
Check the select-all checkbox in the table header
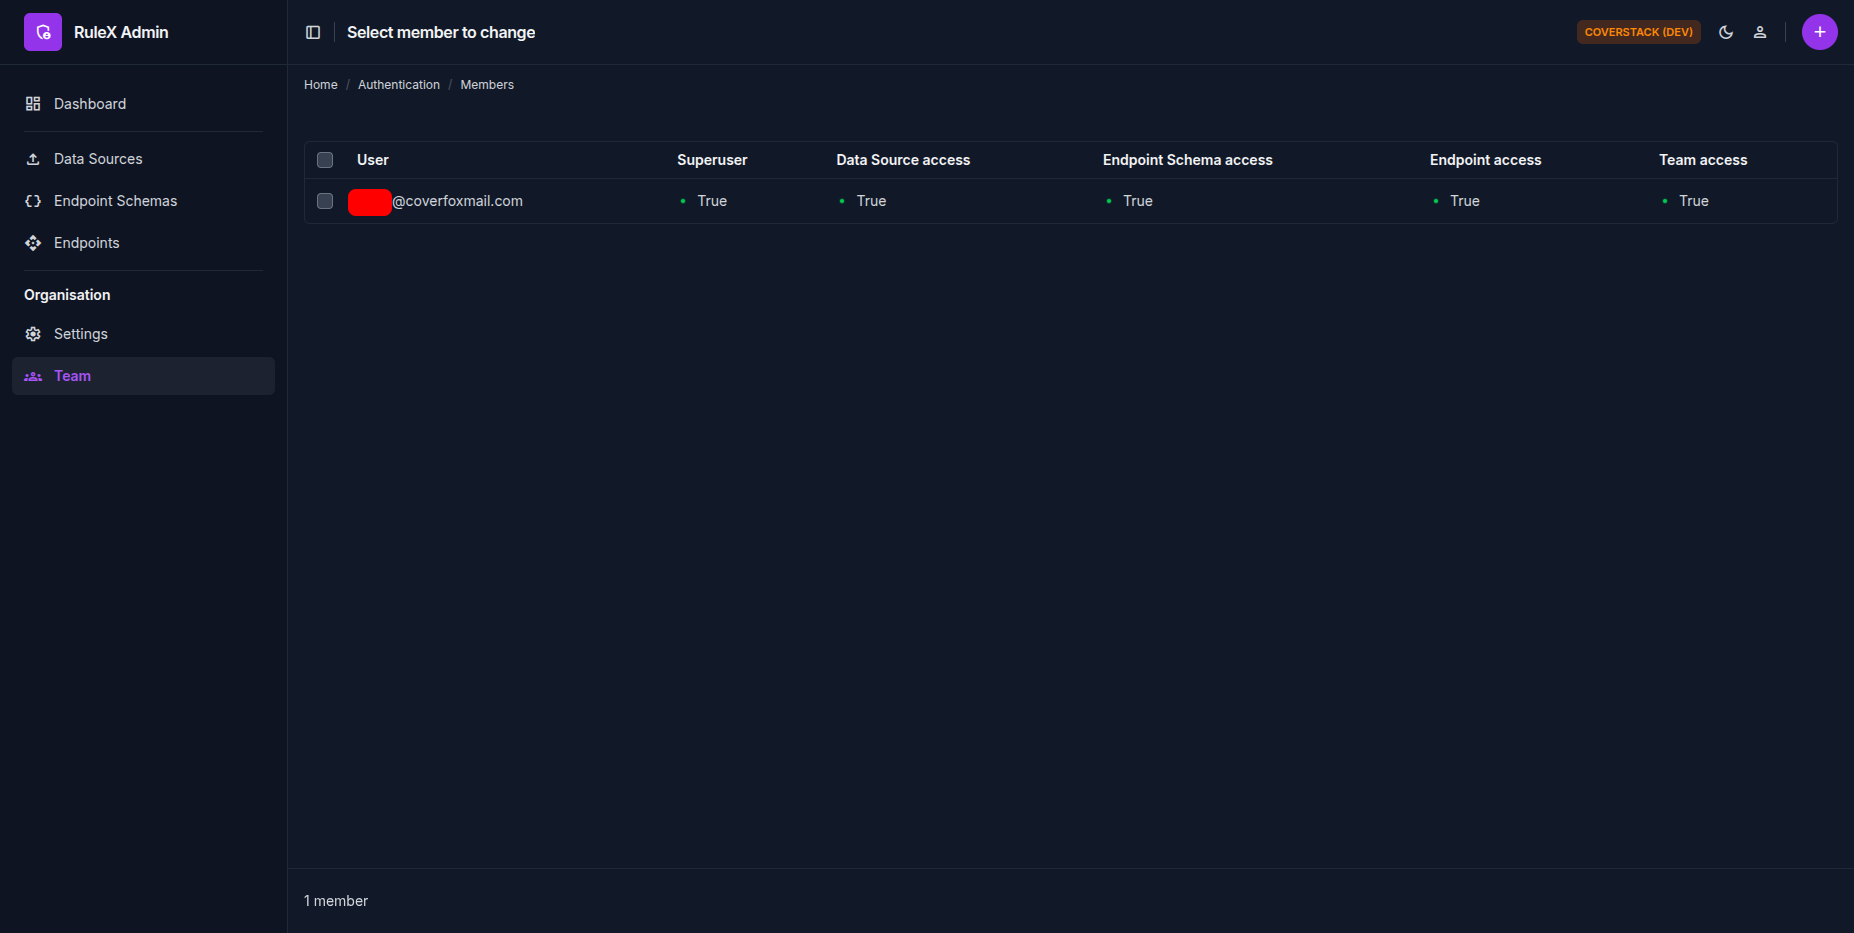(x=325, y=160)
